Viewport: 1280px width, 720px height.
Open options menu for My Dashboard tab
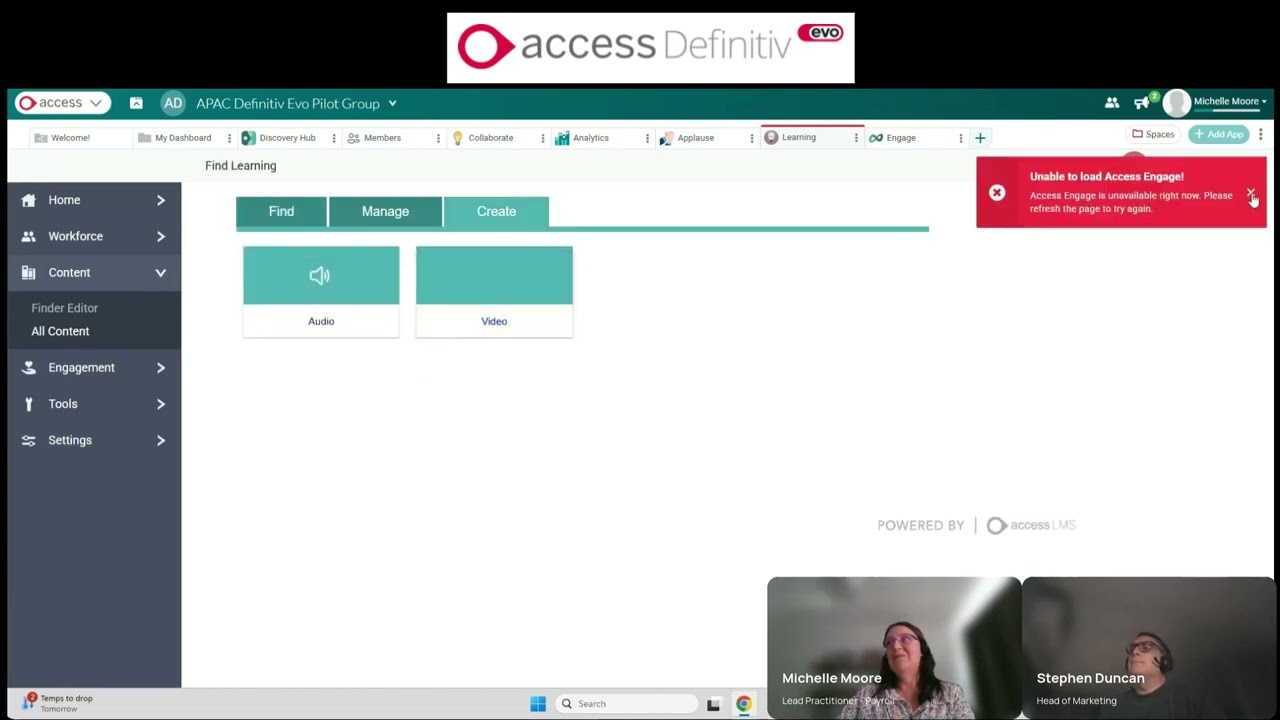pos(229,138)
